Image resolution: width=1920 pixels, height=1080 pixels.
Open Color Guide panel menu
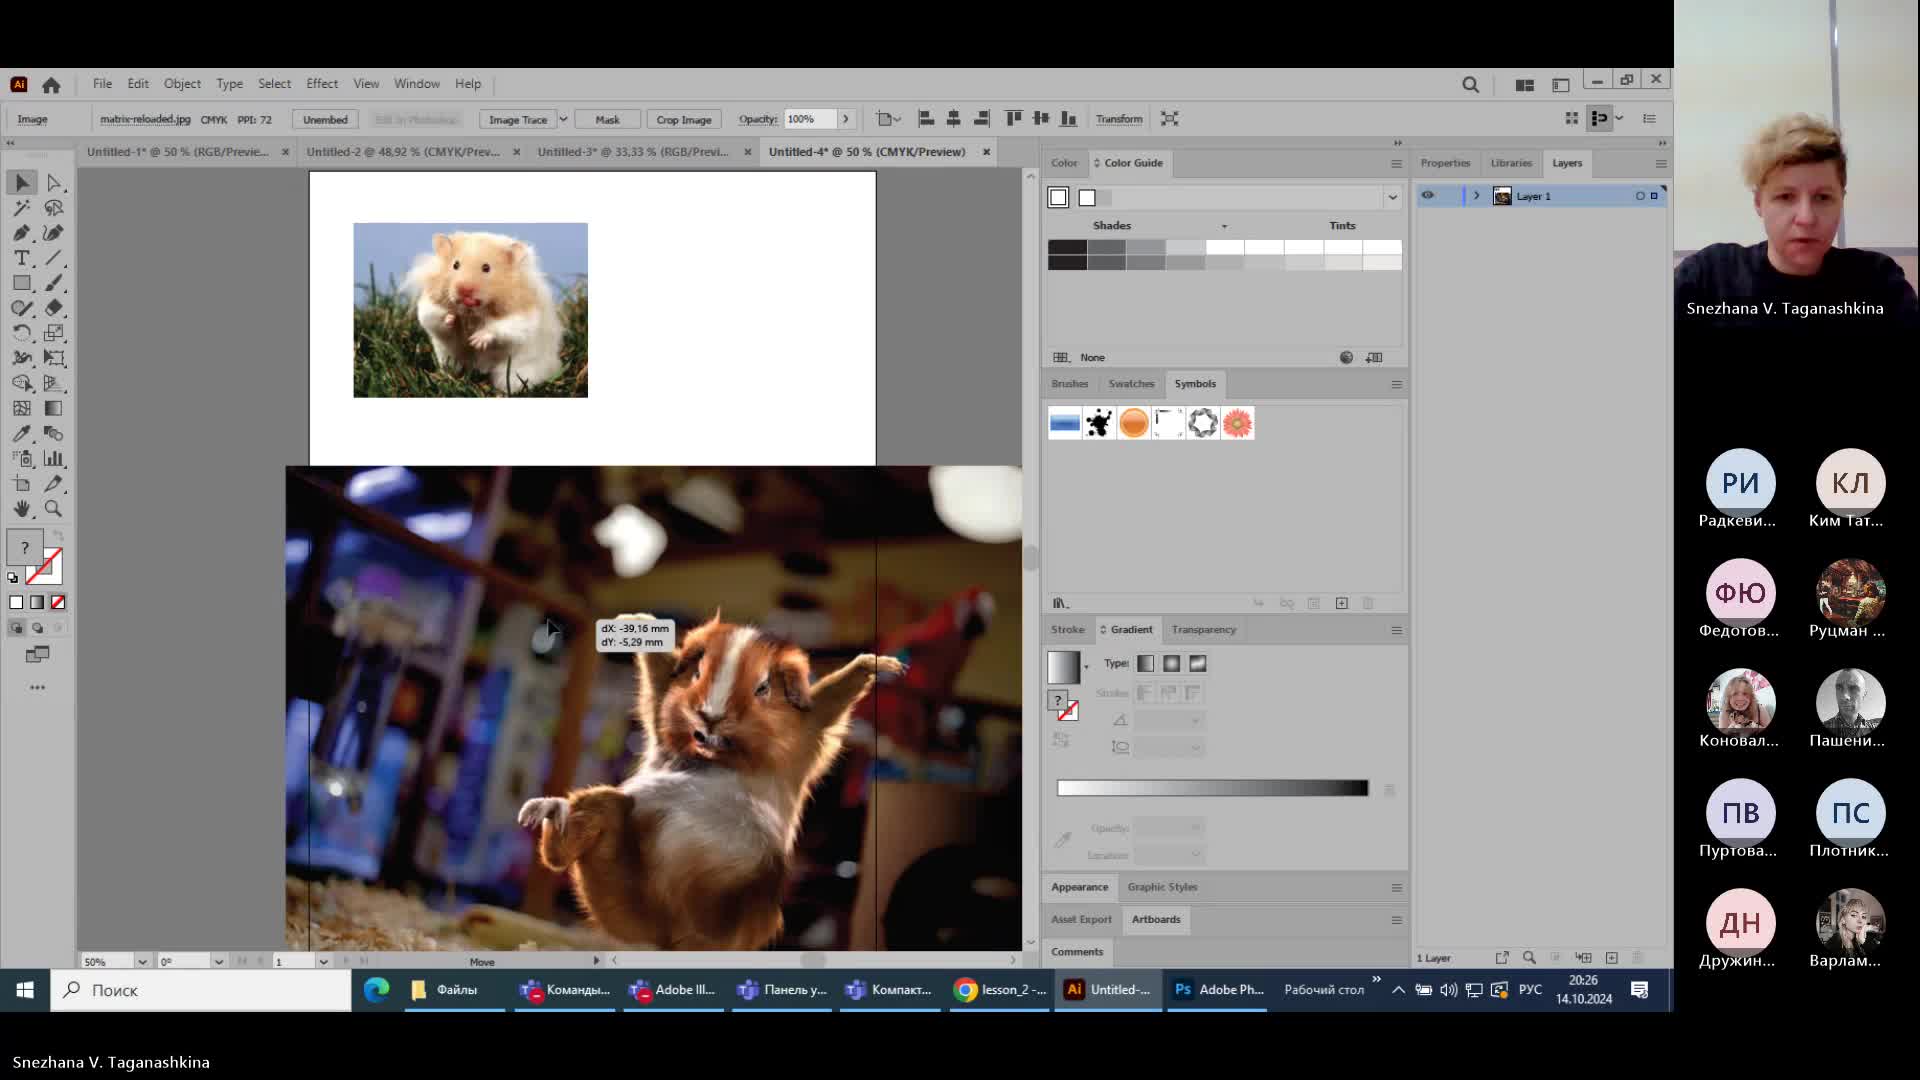1396,164
